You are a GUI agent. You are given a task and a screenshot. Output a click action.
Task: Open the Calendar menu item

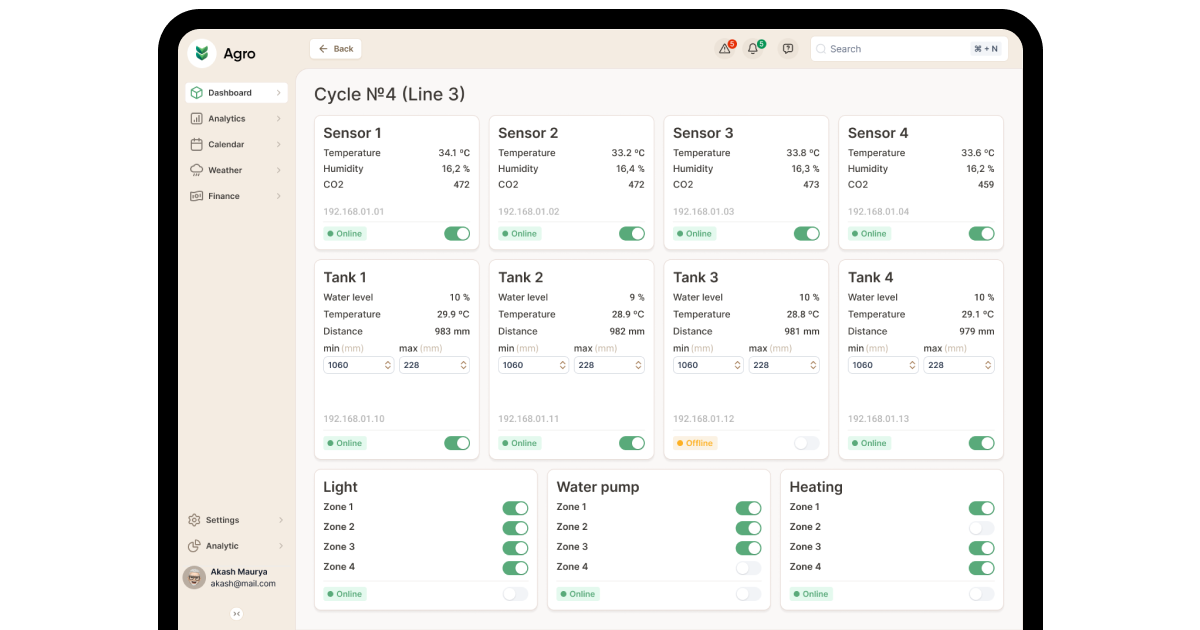(236, 144)
